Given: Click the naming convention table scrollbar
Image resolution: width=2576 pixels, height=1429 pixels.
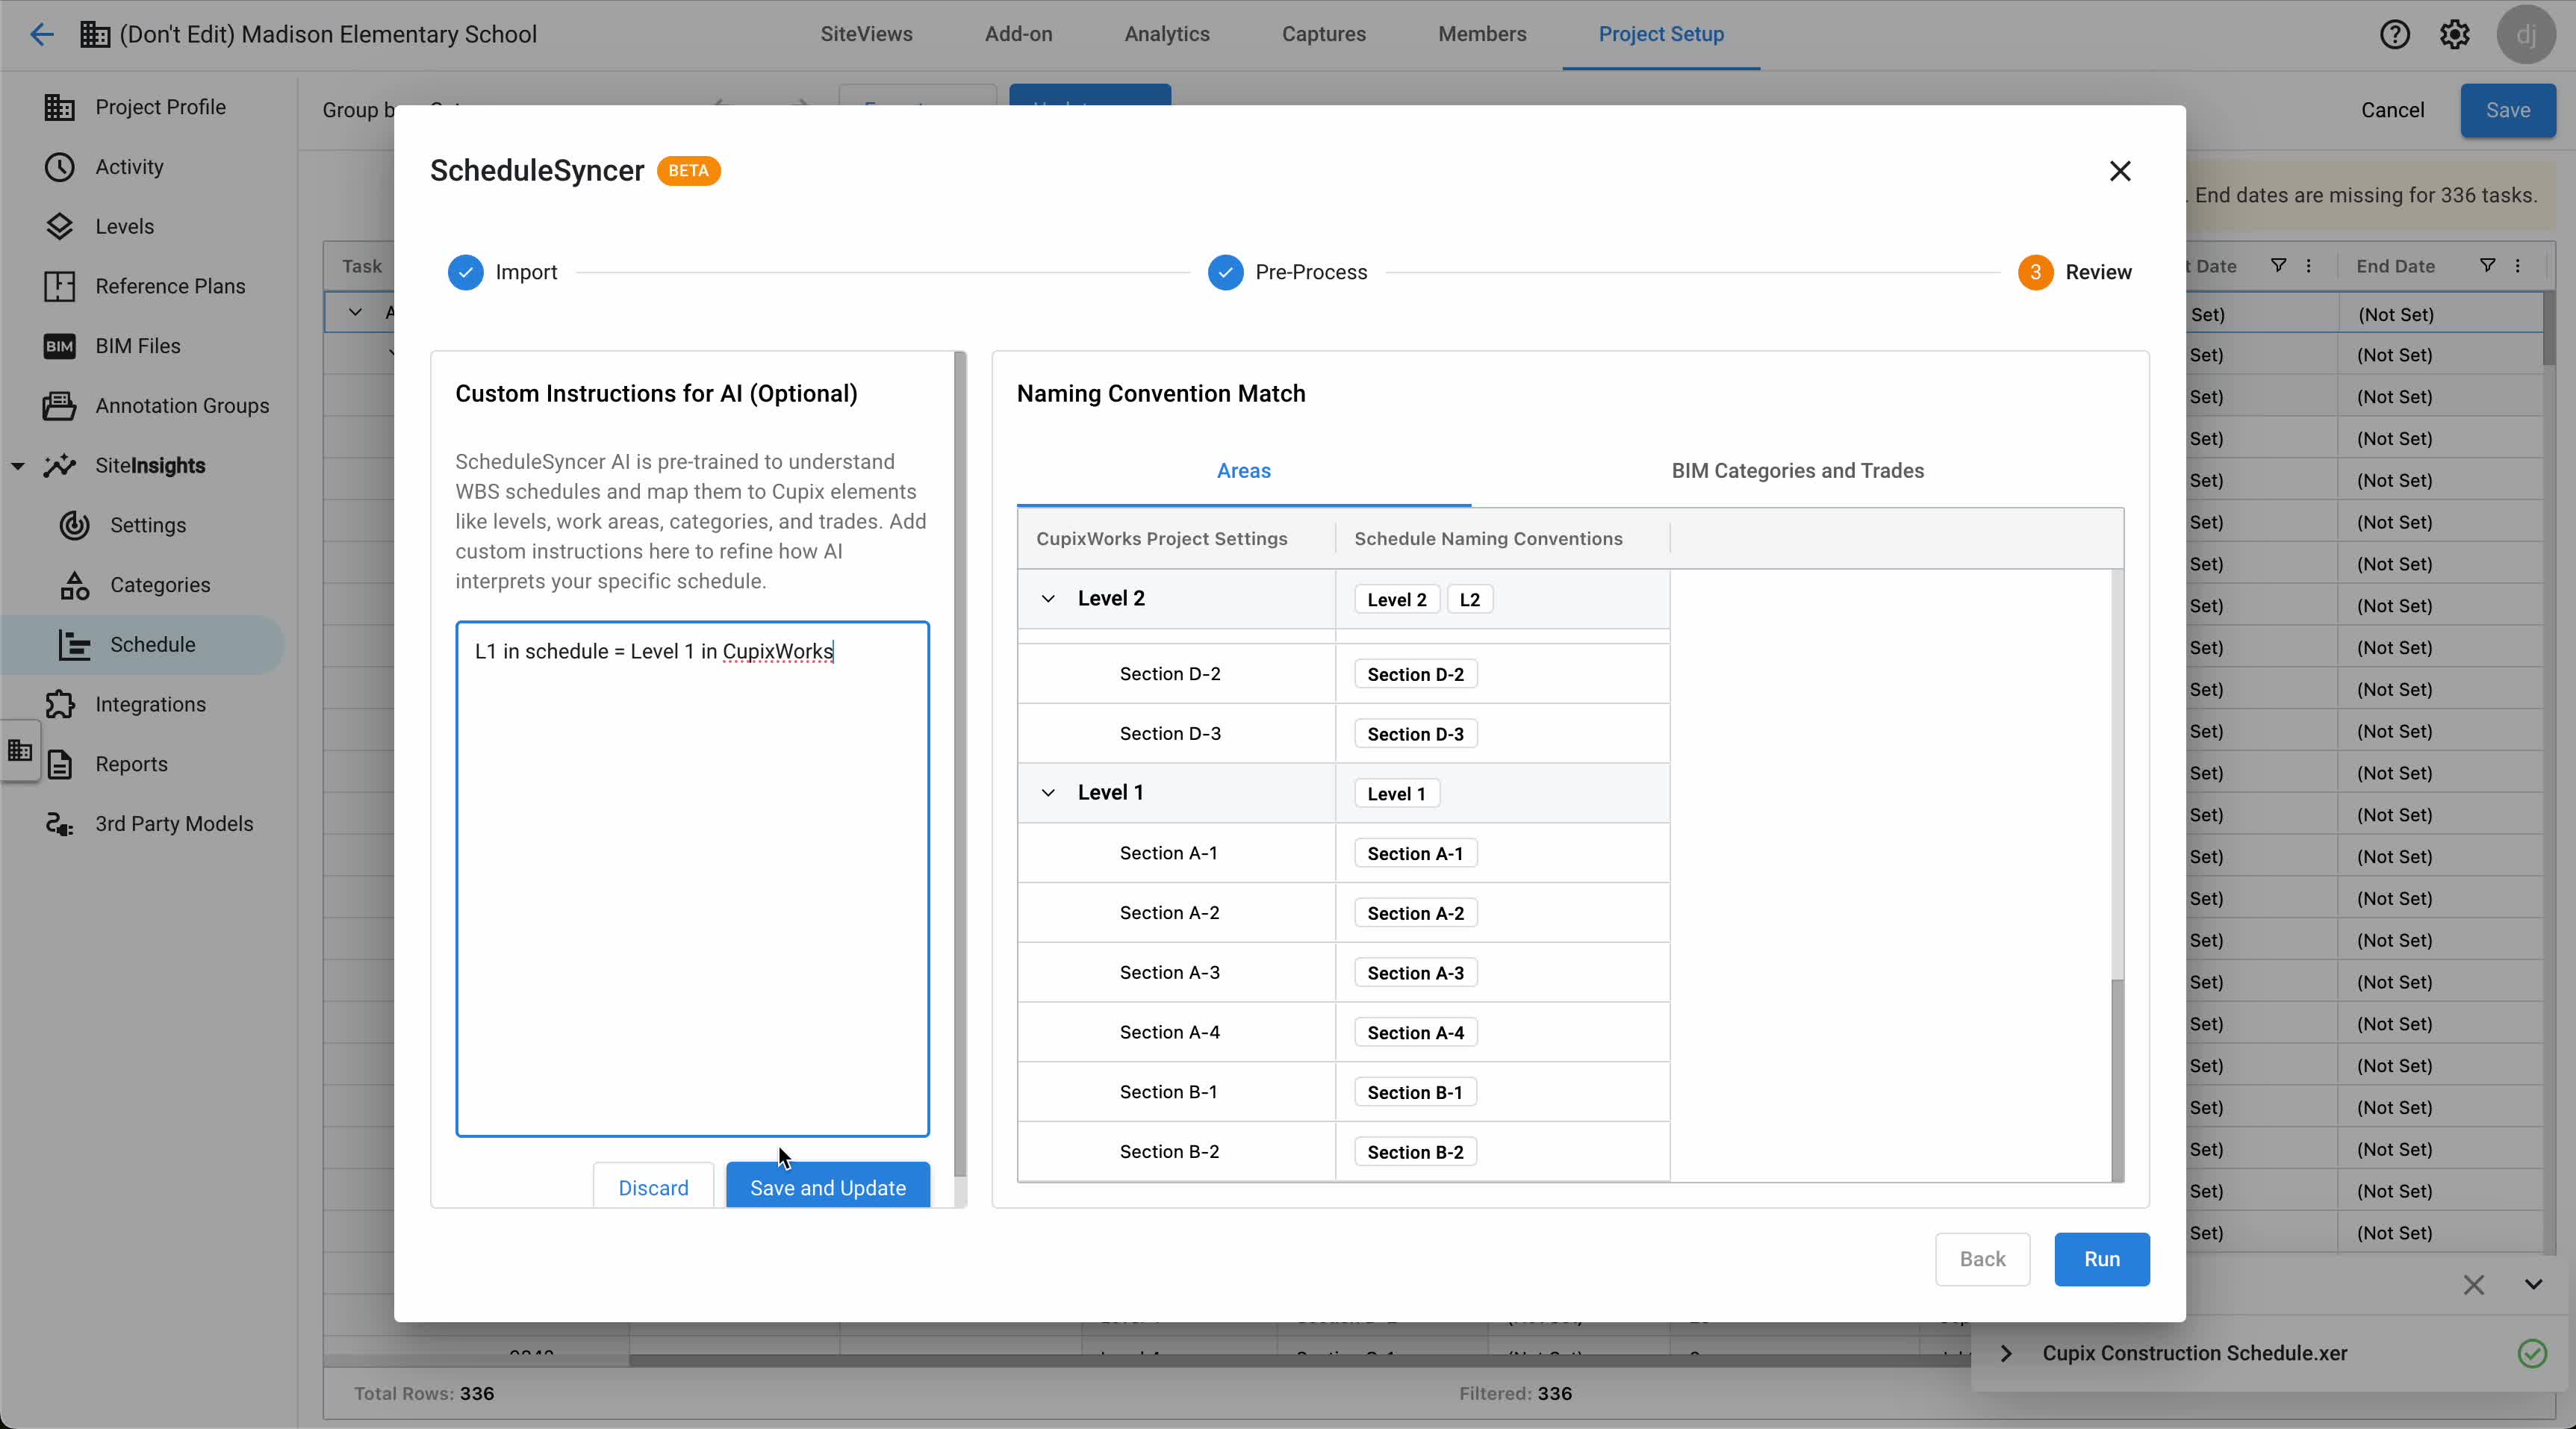Looking at the screenshot, I should click(x=2117, y=1080).
